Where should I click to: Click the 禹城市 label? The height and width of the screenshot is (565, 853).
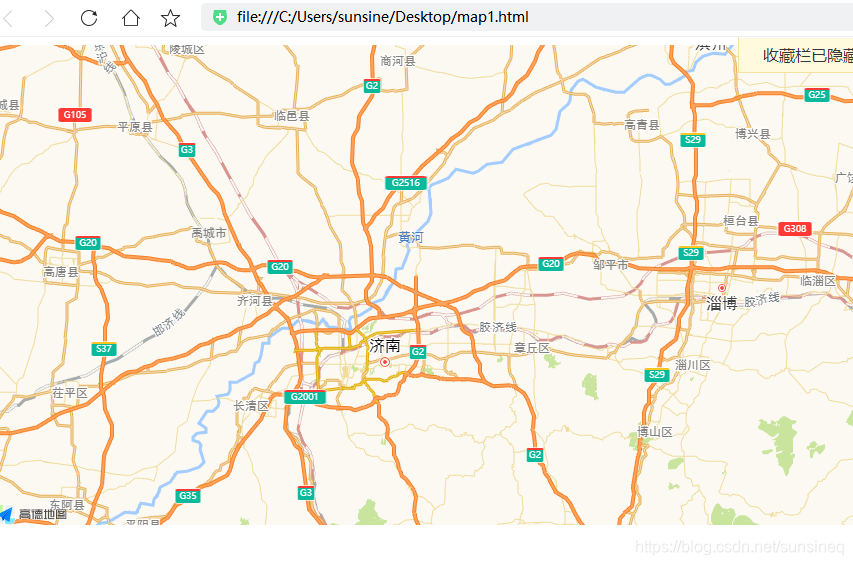209,233
